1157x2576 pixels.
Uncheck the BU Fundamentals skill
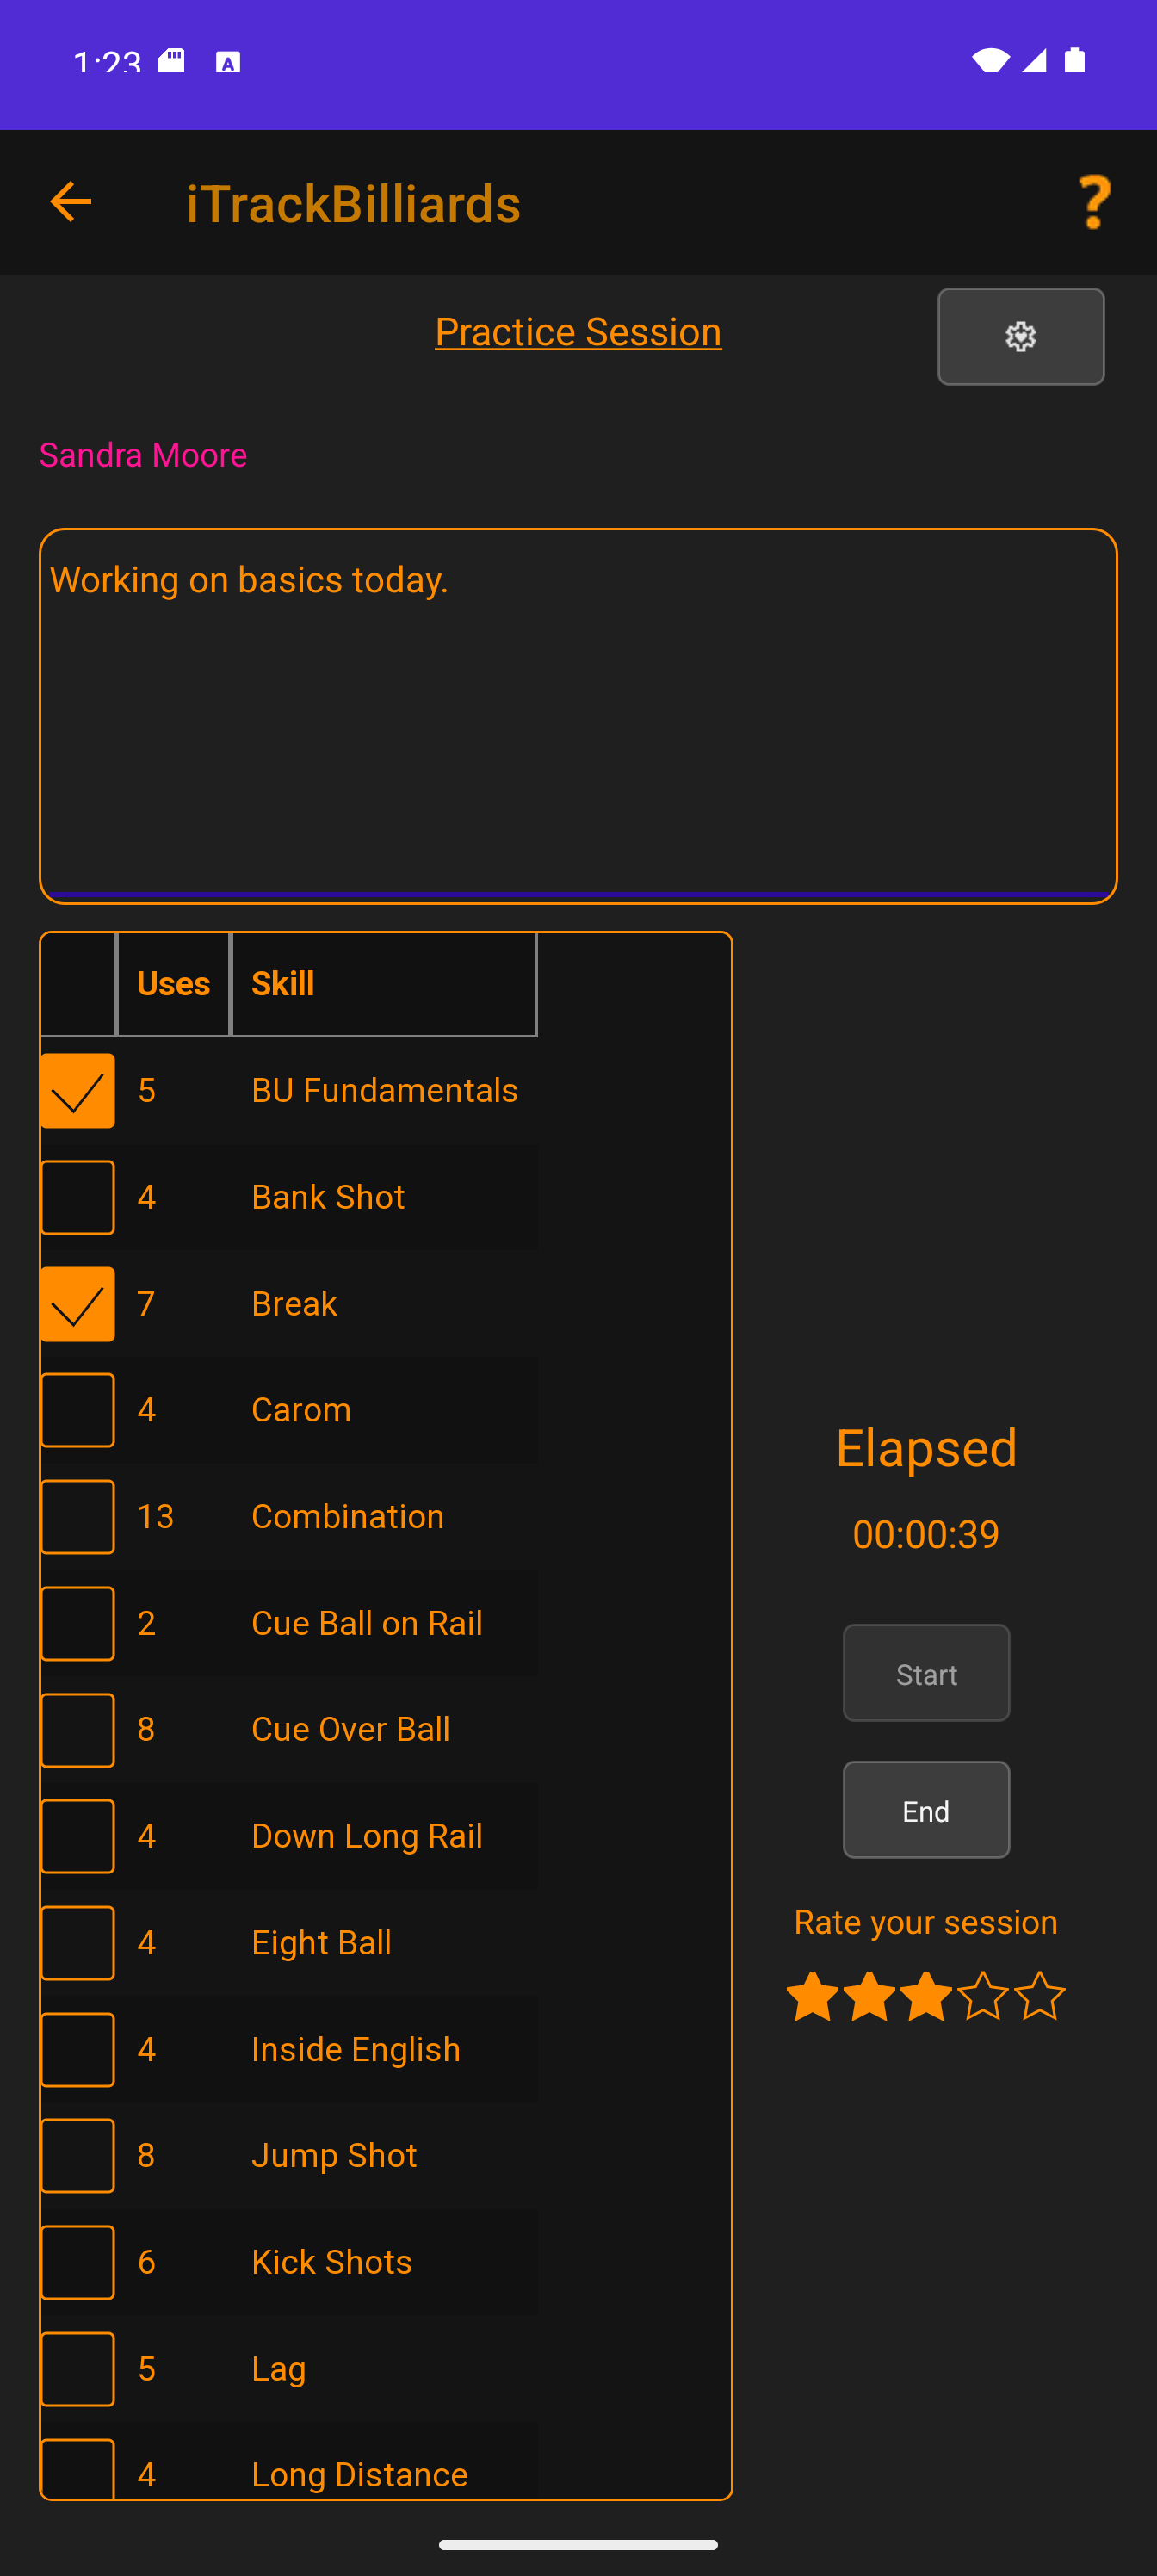pos(77,1090)
